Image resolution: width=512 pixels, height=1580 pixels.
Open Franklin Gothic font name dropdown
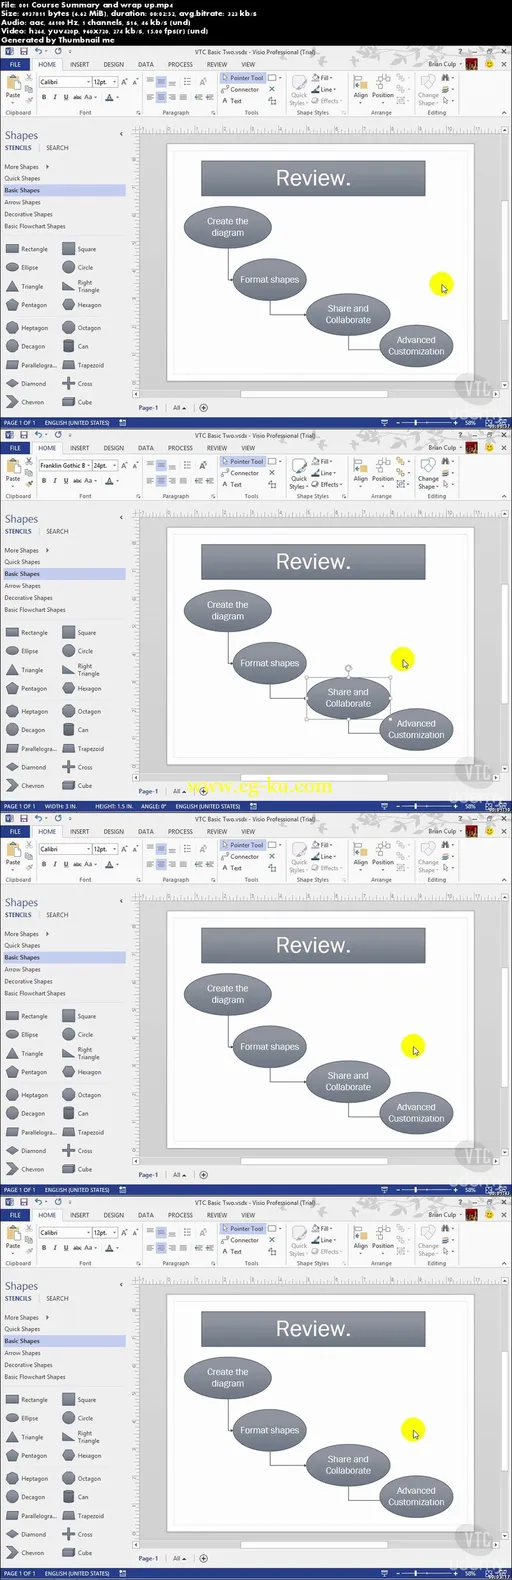click(89, 466)
